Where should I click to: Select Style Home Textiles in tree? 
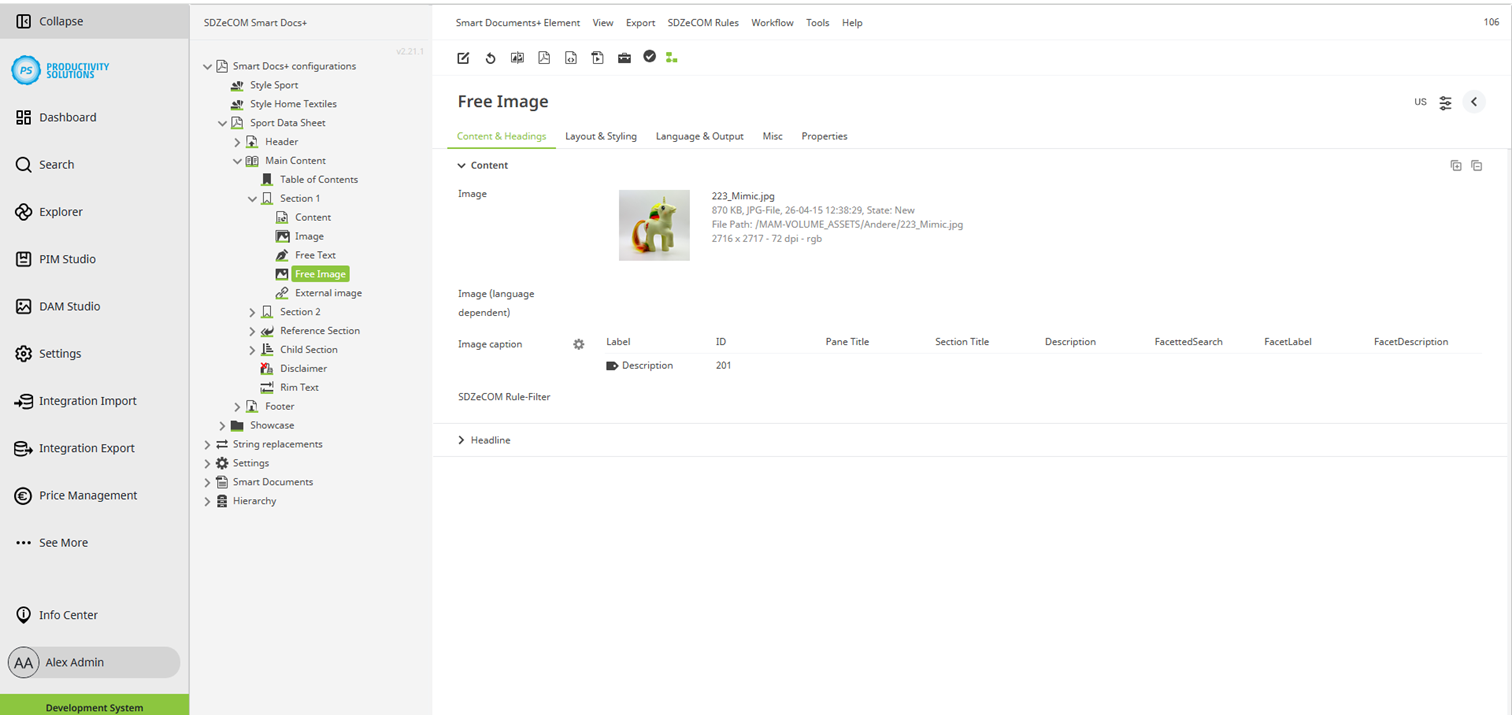(x=293, y=104)
